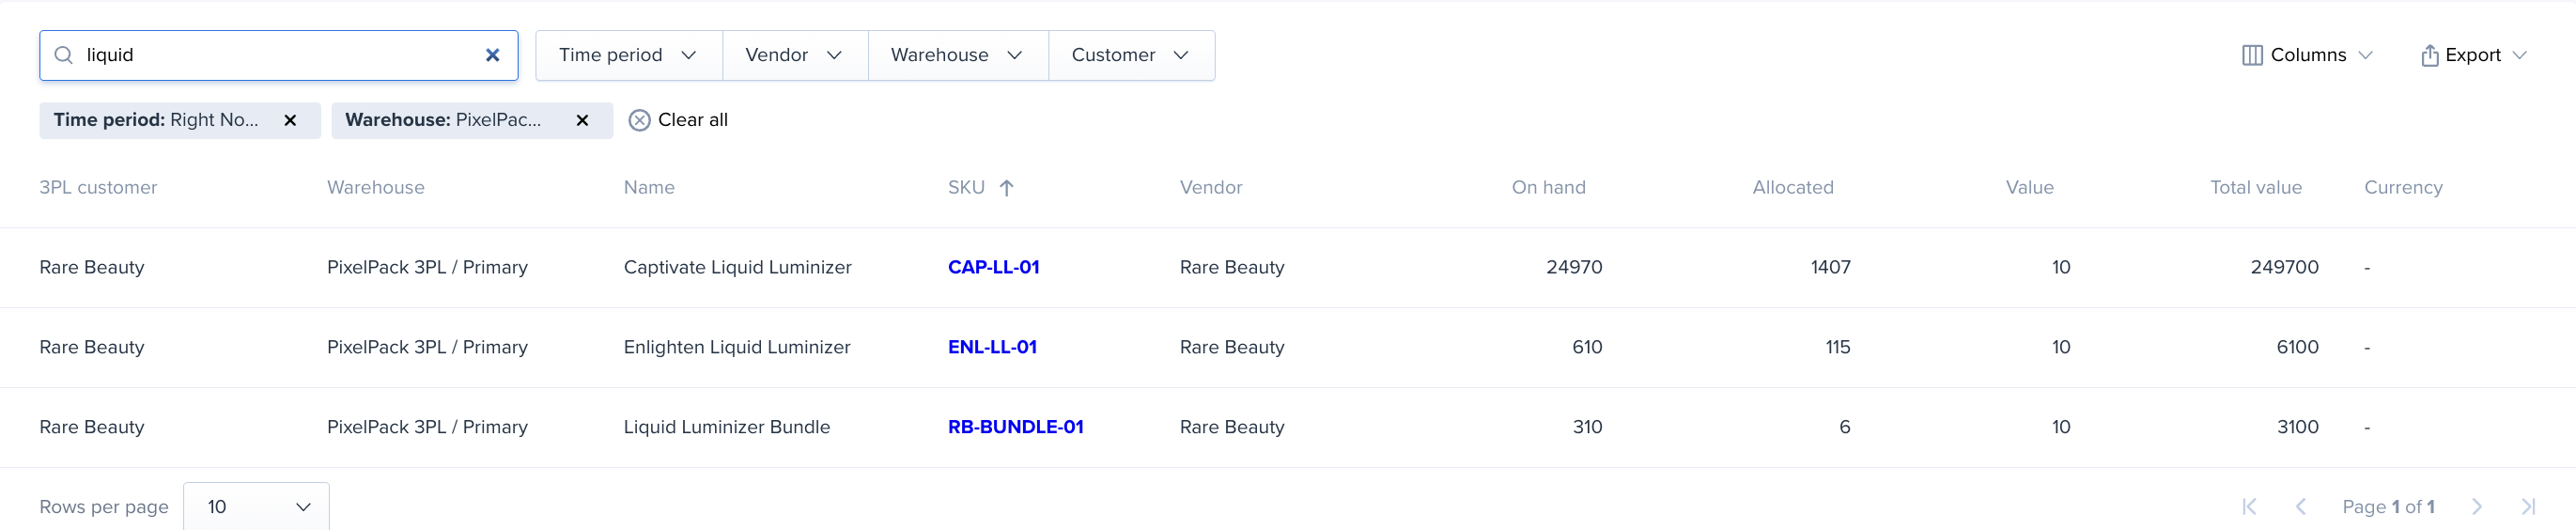Screen dimensions: 2576x530
Task: Remove the Time period filter chip
Action: point(290,120)
